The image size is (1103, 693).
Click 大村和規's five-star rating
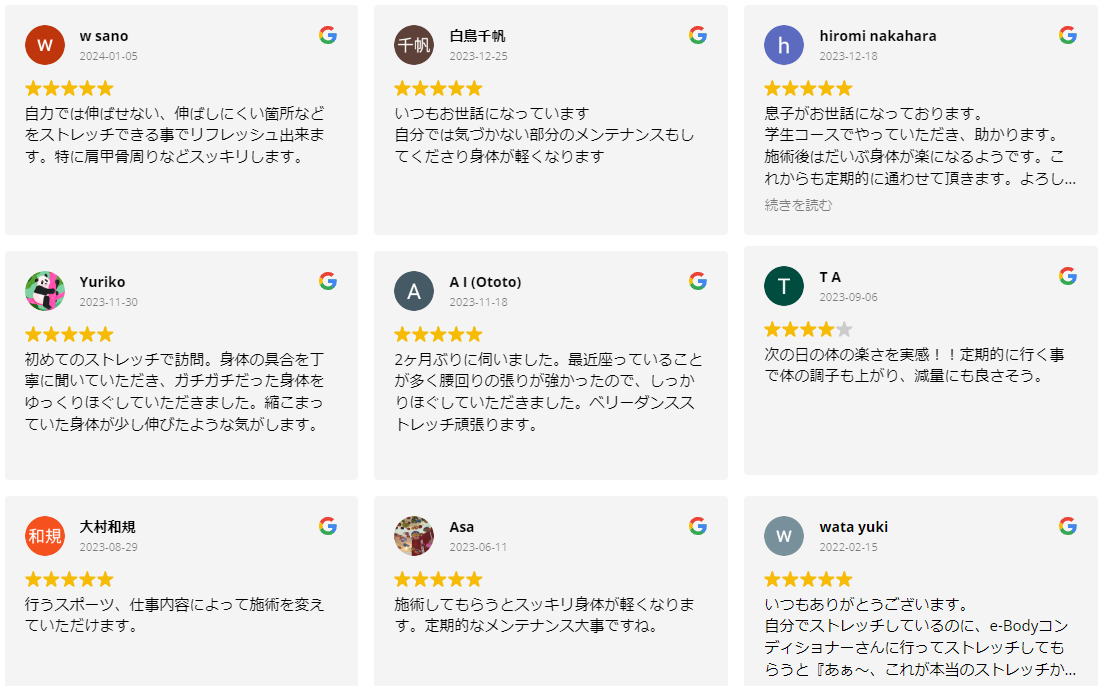point(69,579)
